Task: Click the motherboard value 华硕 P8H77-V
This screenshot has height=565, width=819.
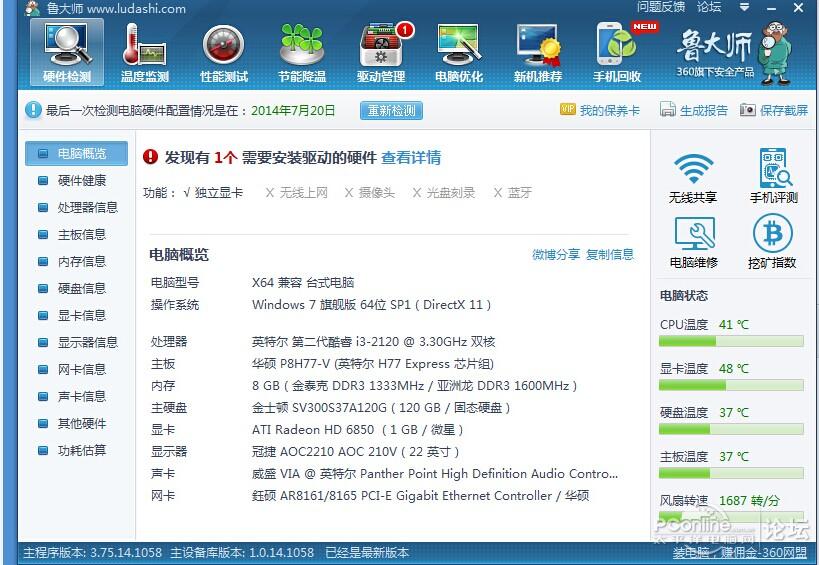Action: 373,364
